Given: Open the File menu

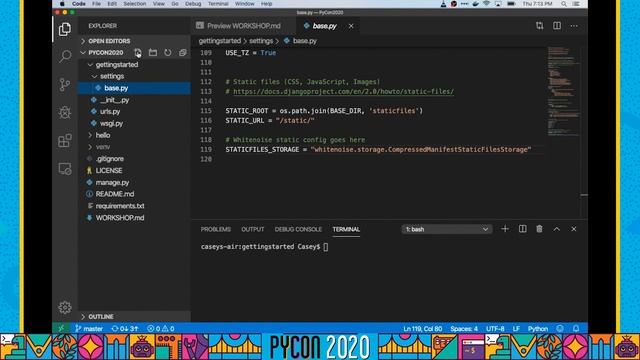Looking at the screenshot, I should pos(96,4).
